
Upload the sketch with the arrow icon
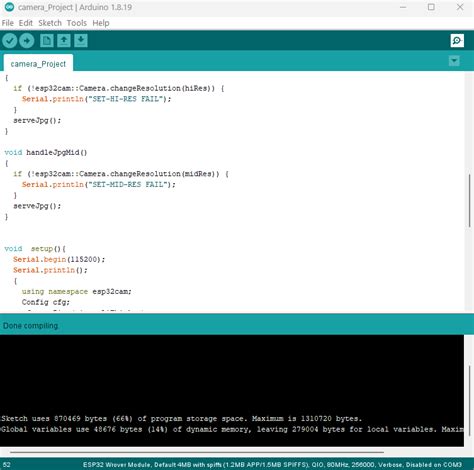coord(27,41)
